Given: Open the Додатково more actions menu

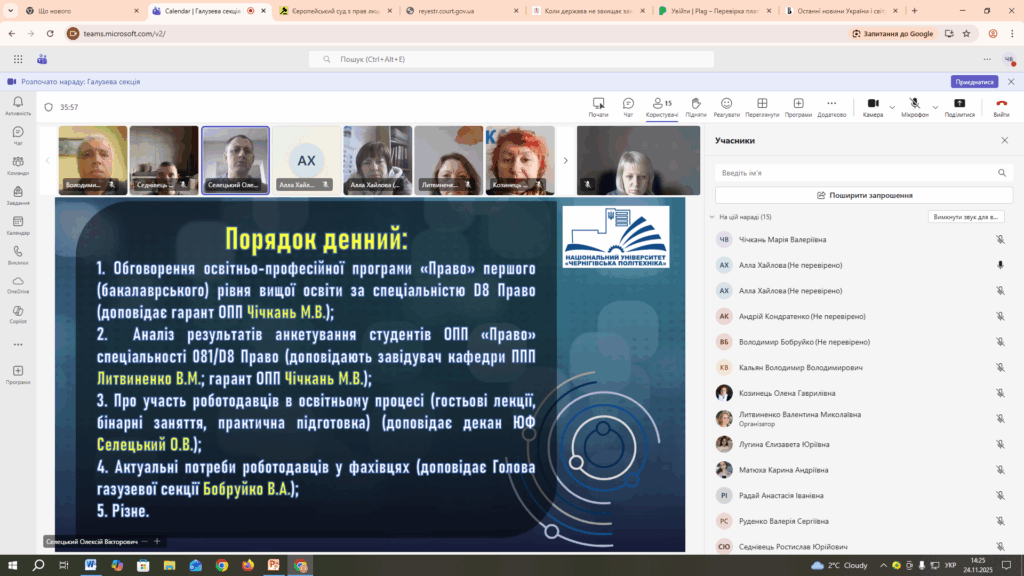Looking at the screenshot, I should 831,104.
